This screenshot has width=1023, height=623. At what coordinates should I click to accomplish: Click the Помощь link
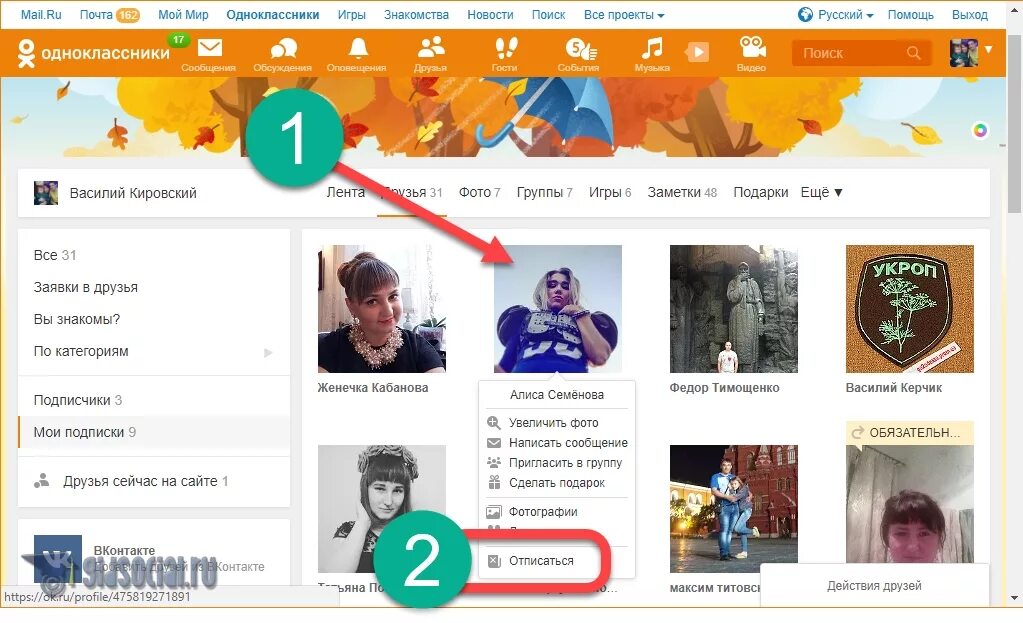point(910,14)
